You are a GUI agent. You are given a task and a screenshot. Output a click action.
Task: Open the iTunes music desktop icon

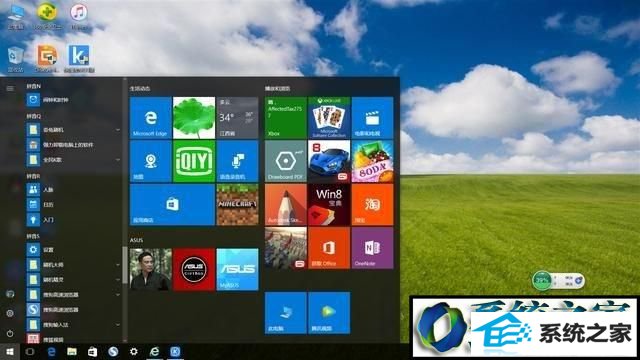pos(79,16)
